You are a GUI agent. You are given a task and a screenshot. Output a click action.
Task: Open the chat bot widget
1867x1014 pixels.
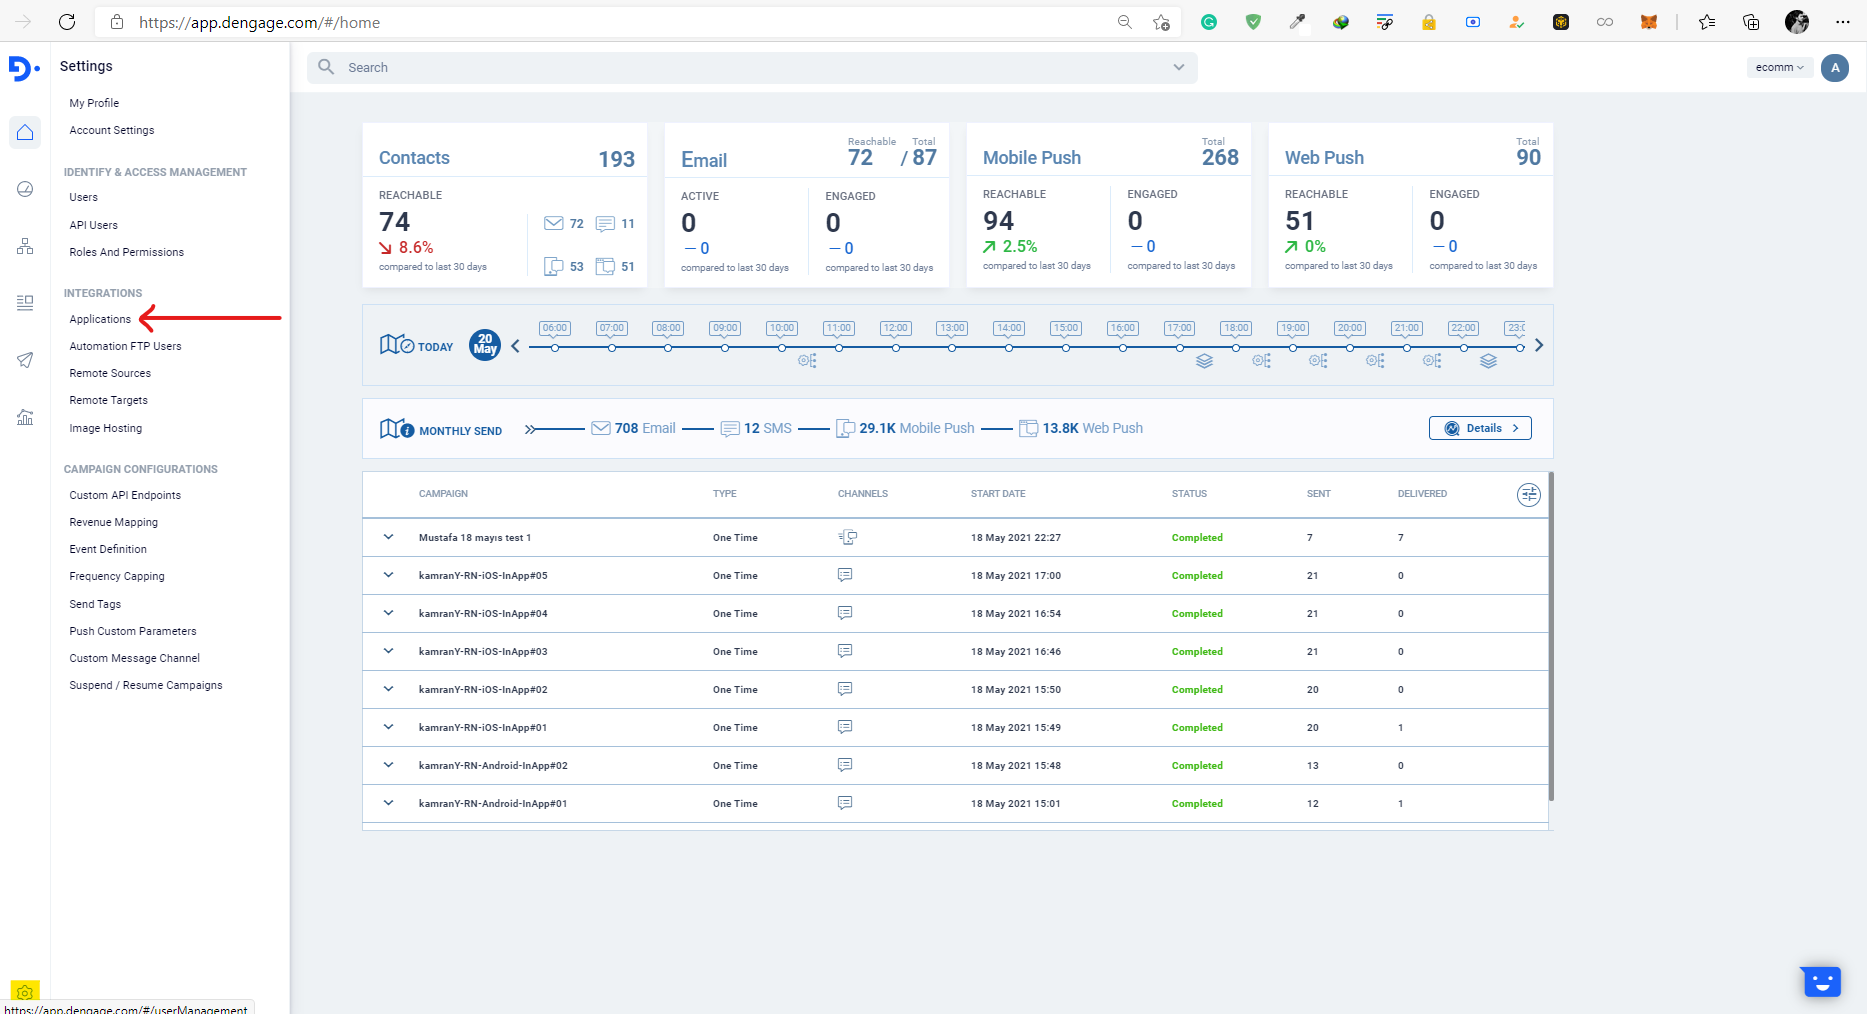pos(1821,982)
